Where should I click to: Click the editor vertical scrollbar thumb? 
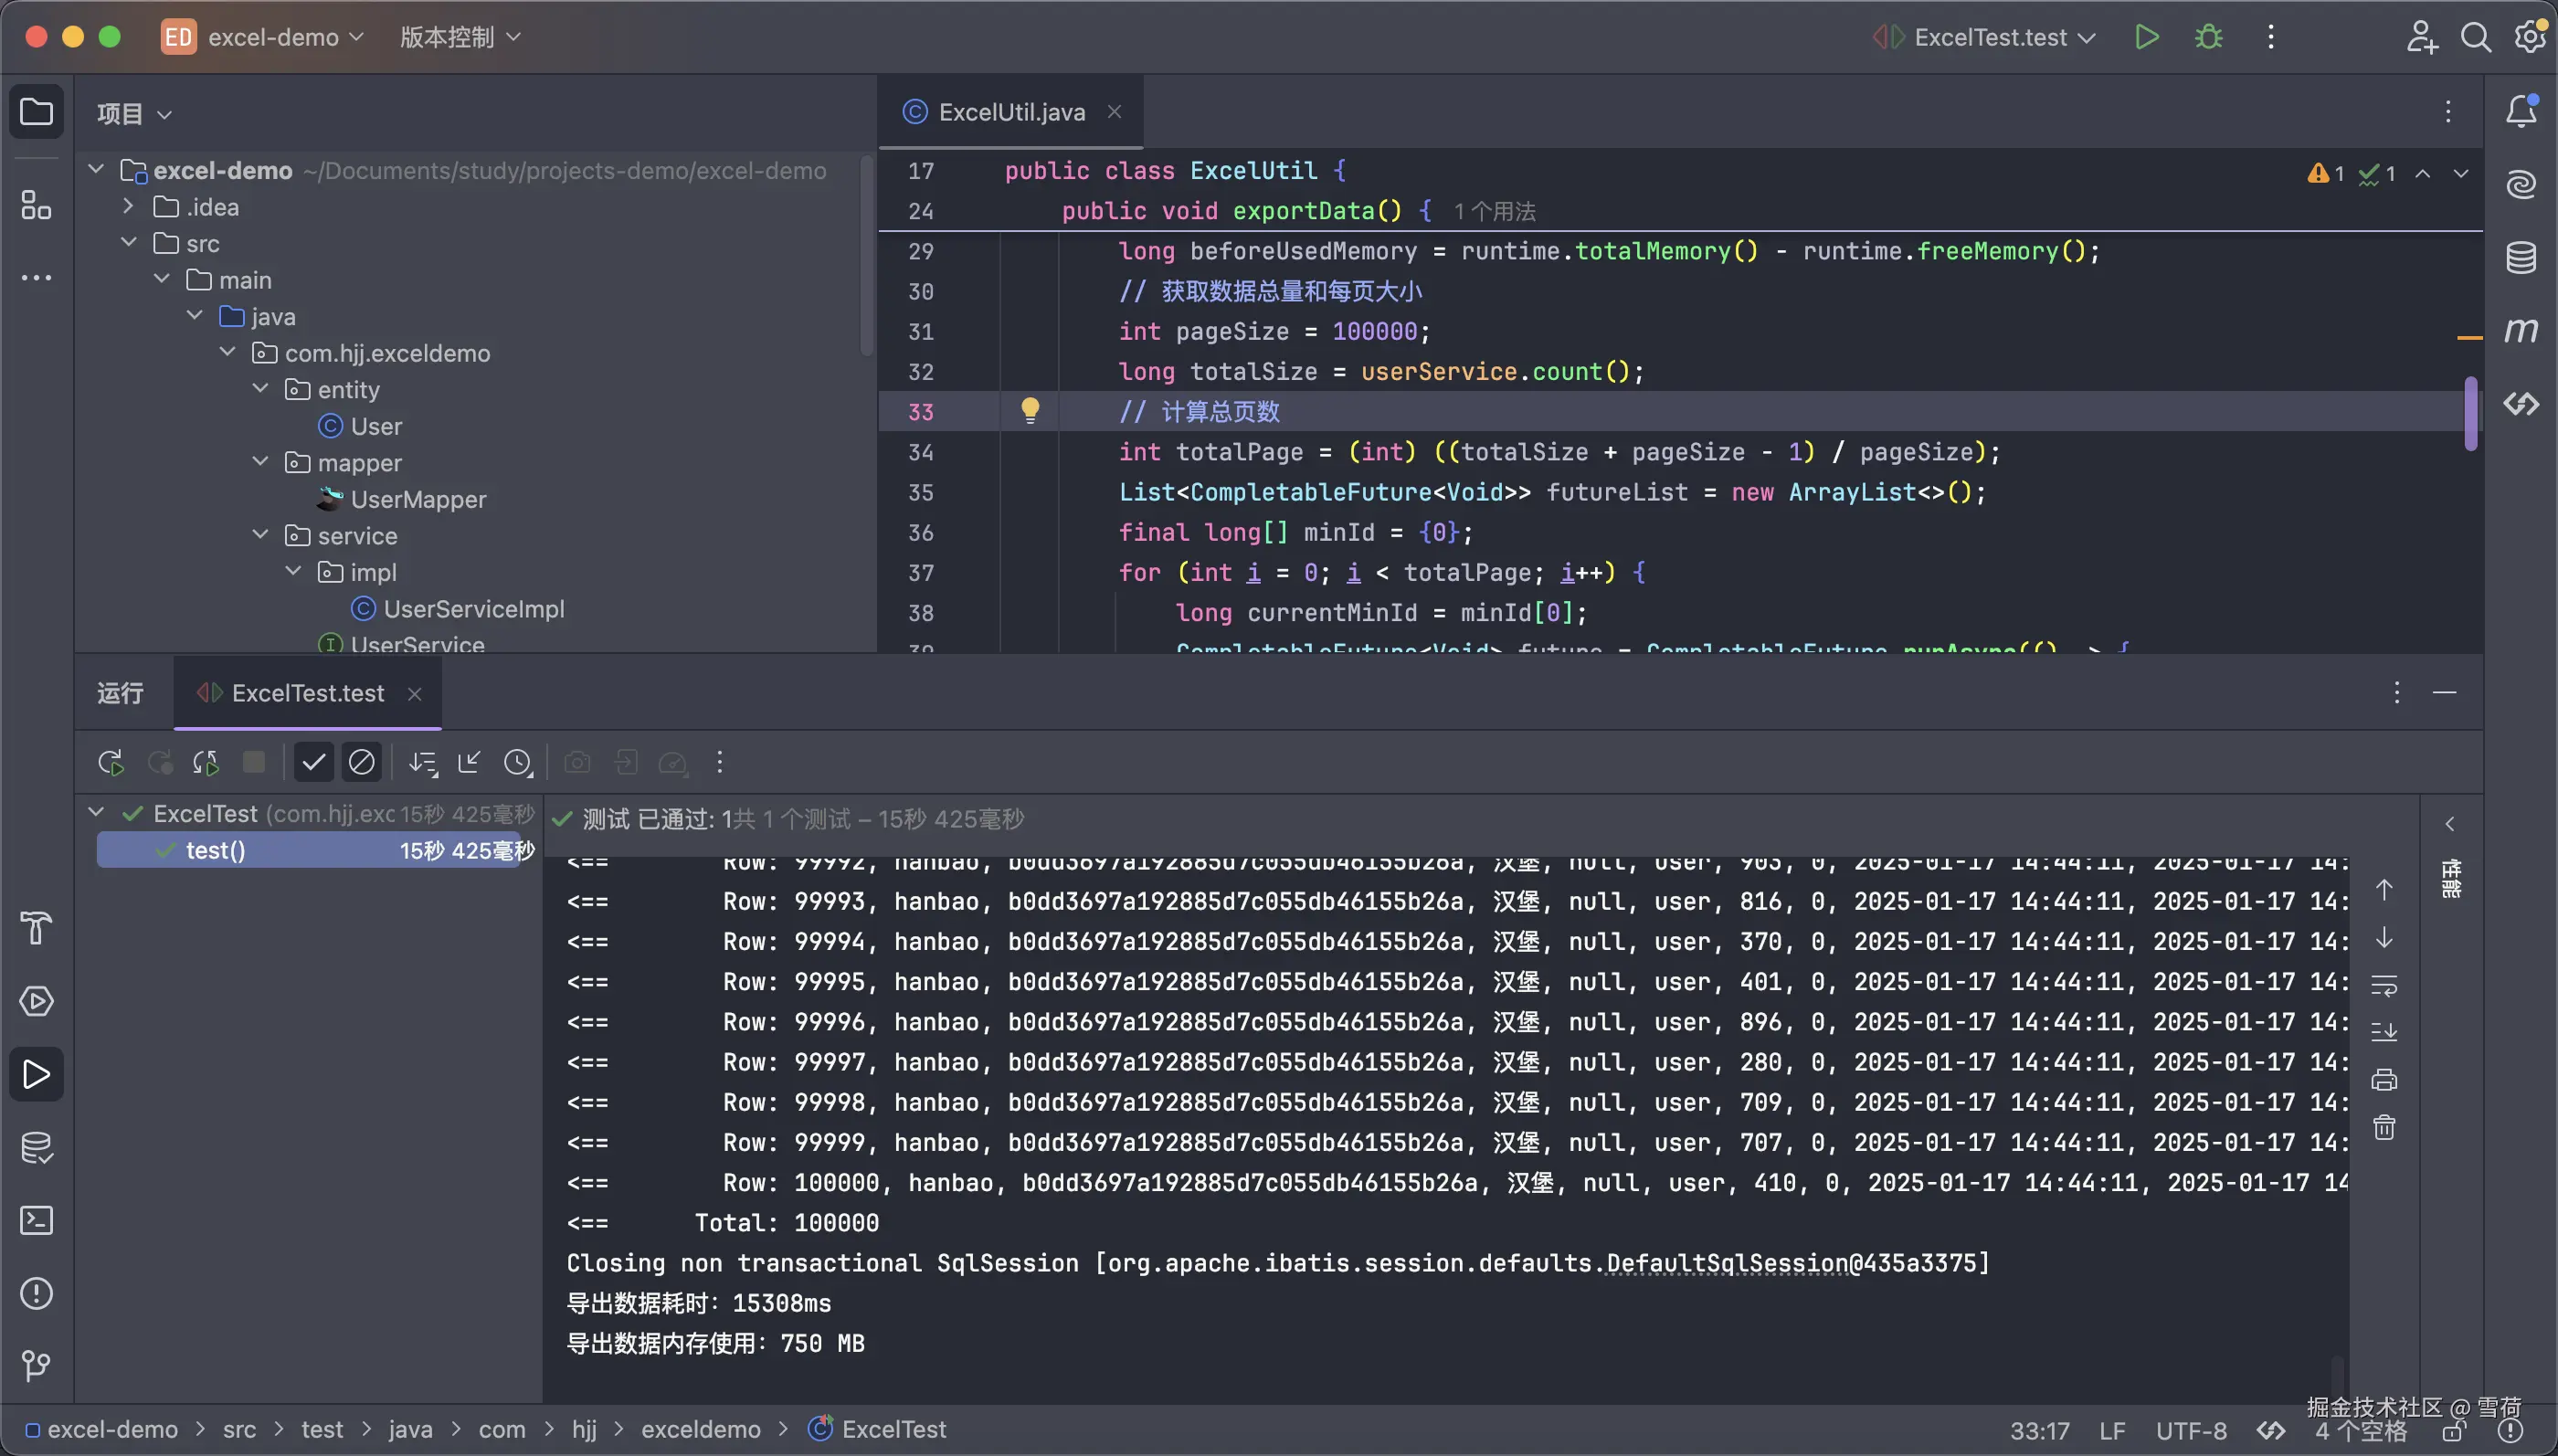click(x=2470, y=412)
